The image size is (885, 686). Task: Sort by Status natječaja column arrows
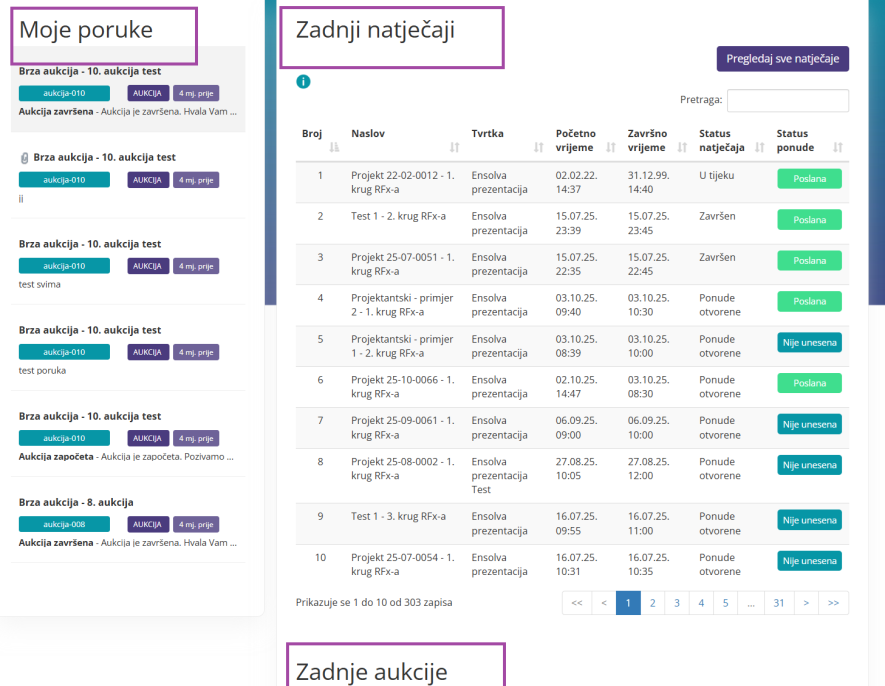(758, 147)
